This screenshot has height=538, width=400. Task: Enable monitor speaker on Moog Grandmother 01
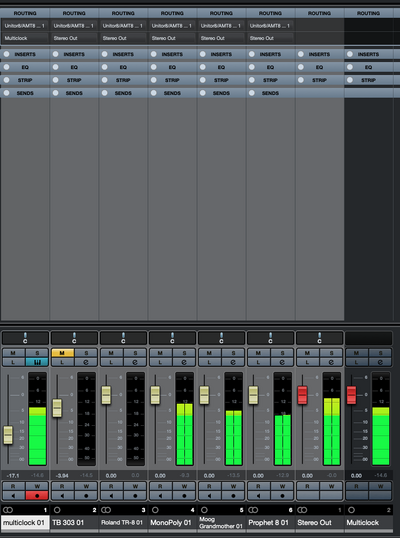pos(209,495)
